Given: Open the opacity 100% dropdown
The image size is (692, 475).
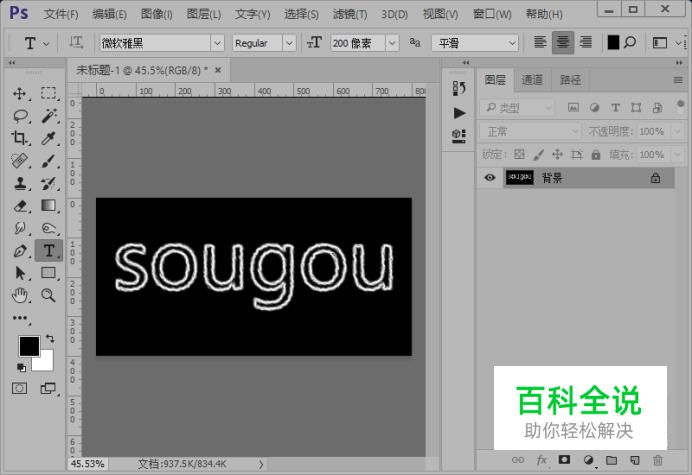Looking at the screenshot, I should [677, 132].
